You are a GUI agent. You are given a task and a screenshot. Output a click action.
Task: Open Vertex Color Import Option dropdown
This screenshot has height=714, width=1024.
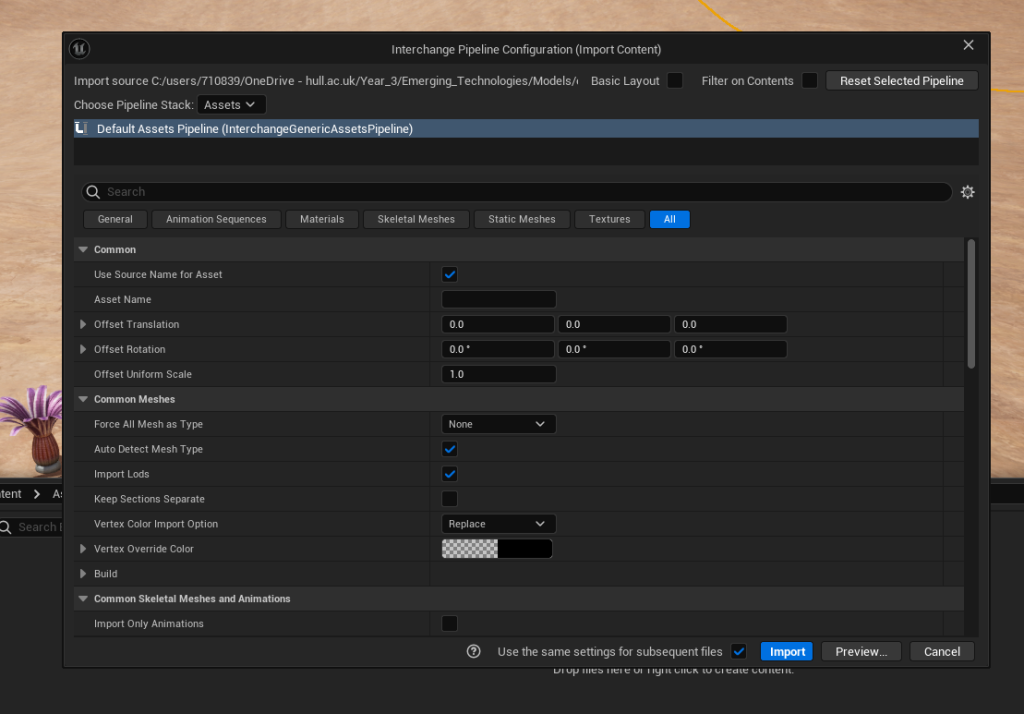tap(498, 524)
